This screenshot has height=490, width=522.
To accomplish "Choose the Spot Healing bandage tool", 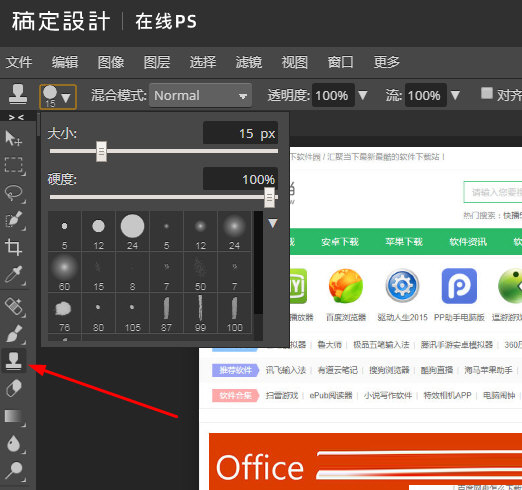I will coord(14,307).
